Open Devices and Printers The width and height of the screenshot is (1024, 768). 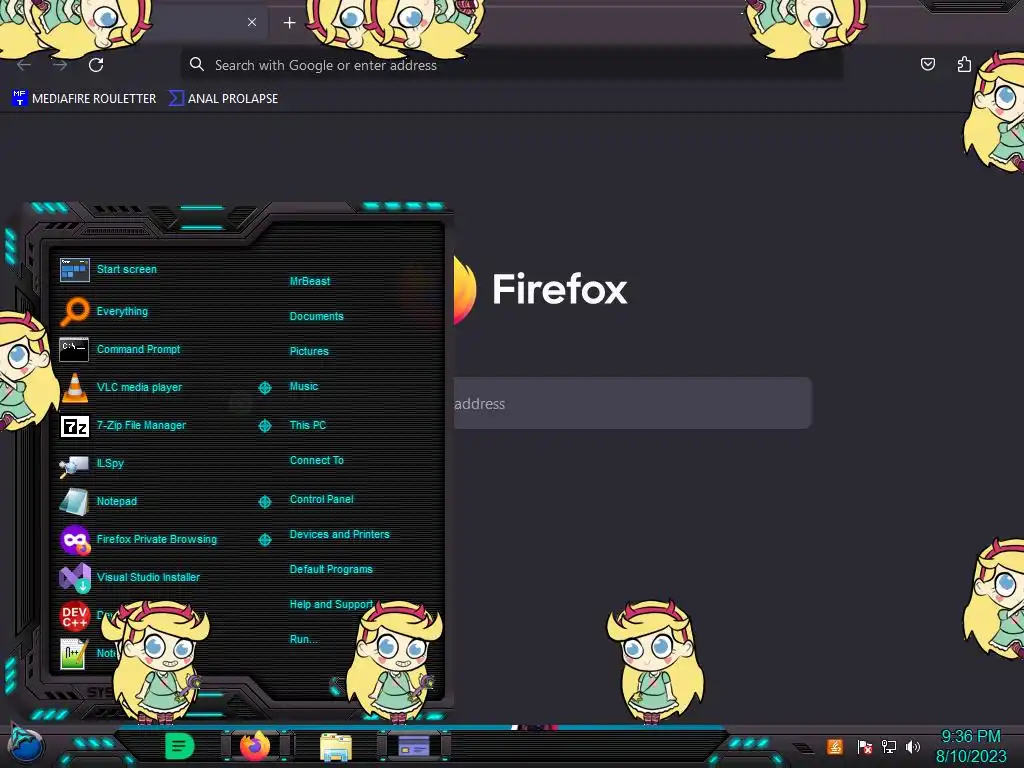pyautogui.click(x=340, y=534)
